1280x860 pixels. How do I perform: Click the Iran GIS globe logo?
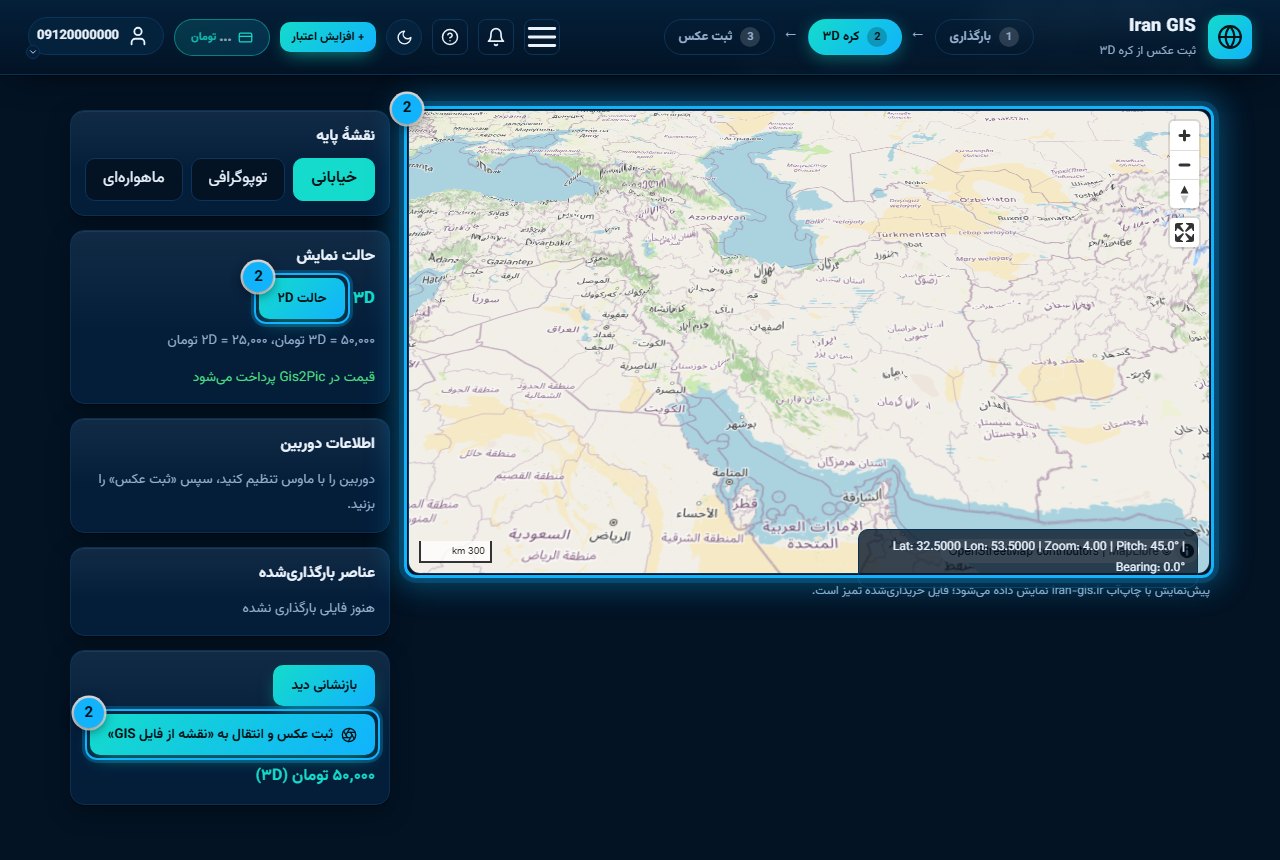pos(1230,37)
